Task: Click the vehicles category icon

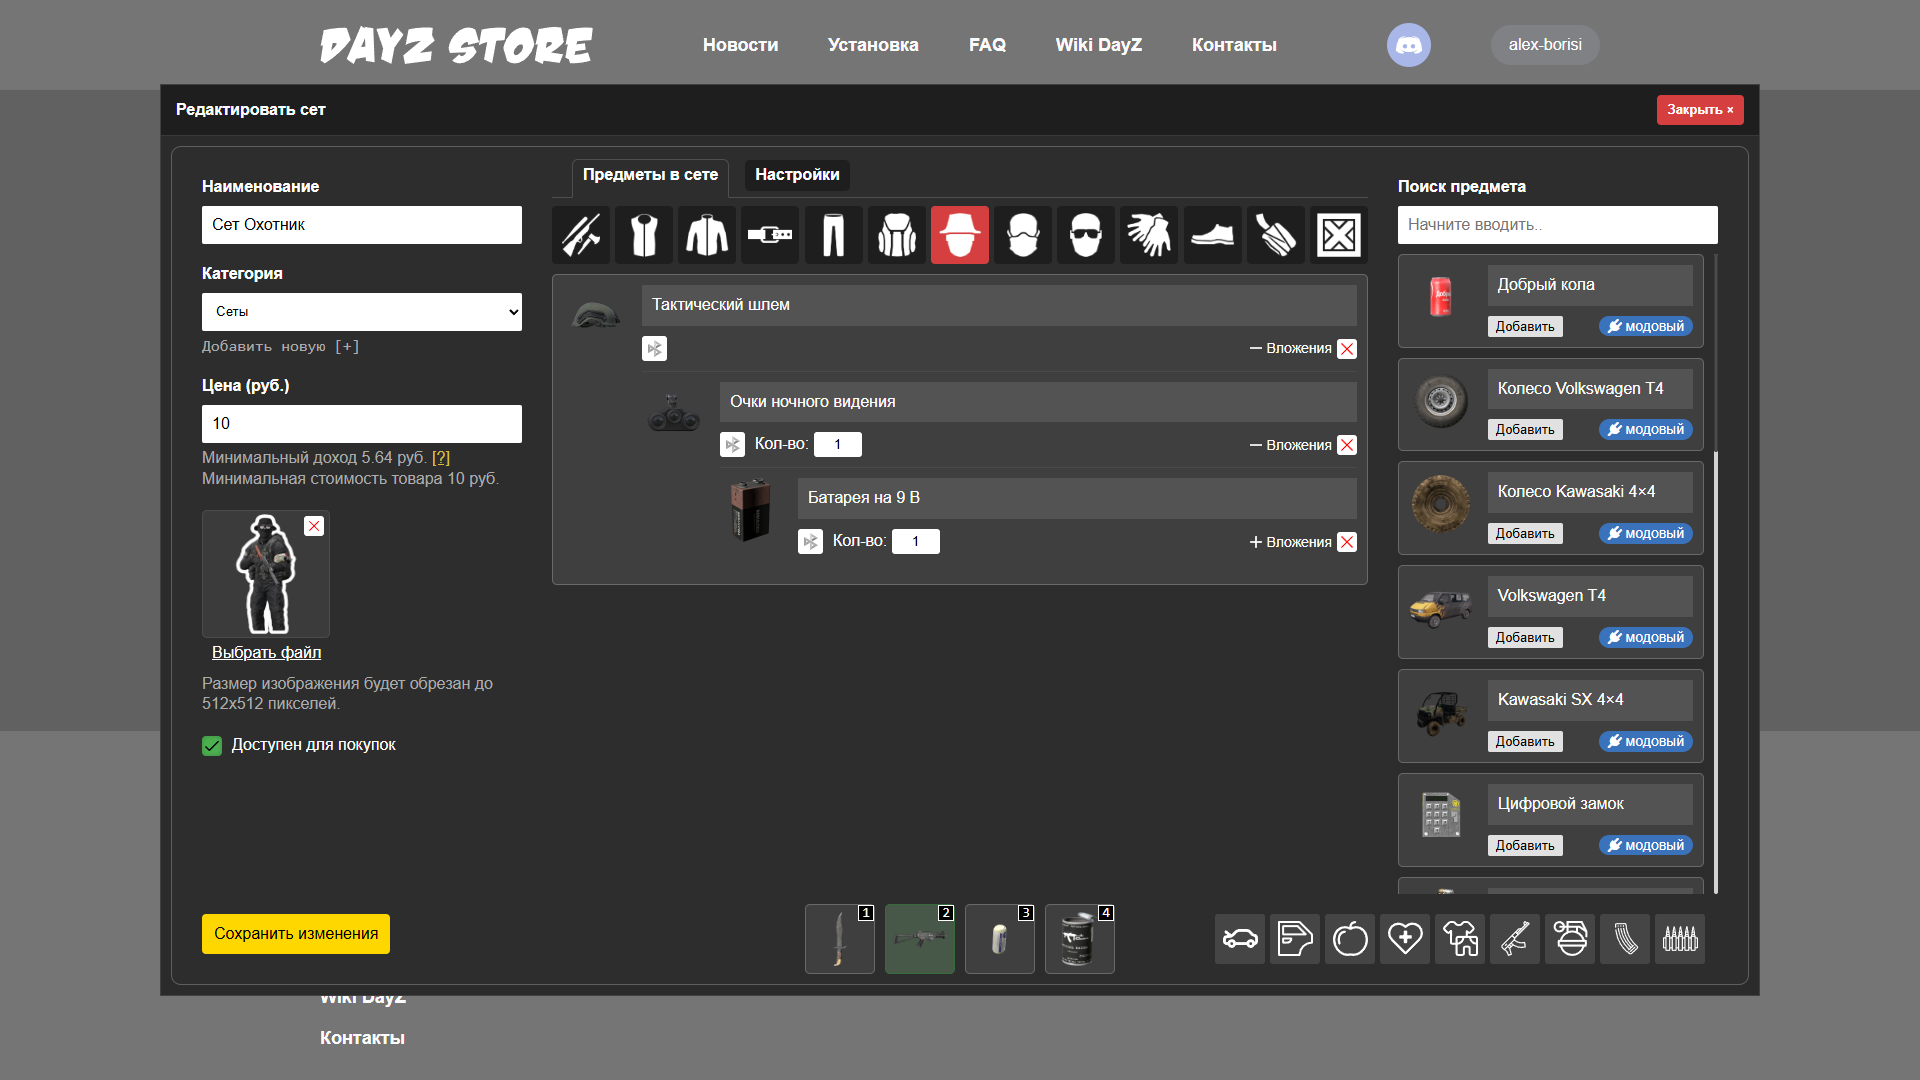Action: pos(1240,939)
